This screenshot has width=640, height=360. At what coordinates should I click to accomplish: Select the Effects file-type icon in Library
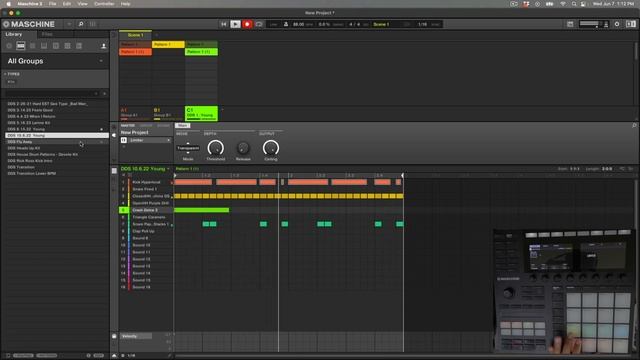(x=56, y=46)
